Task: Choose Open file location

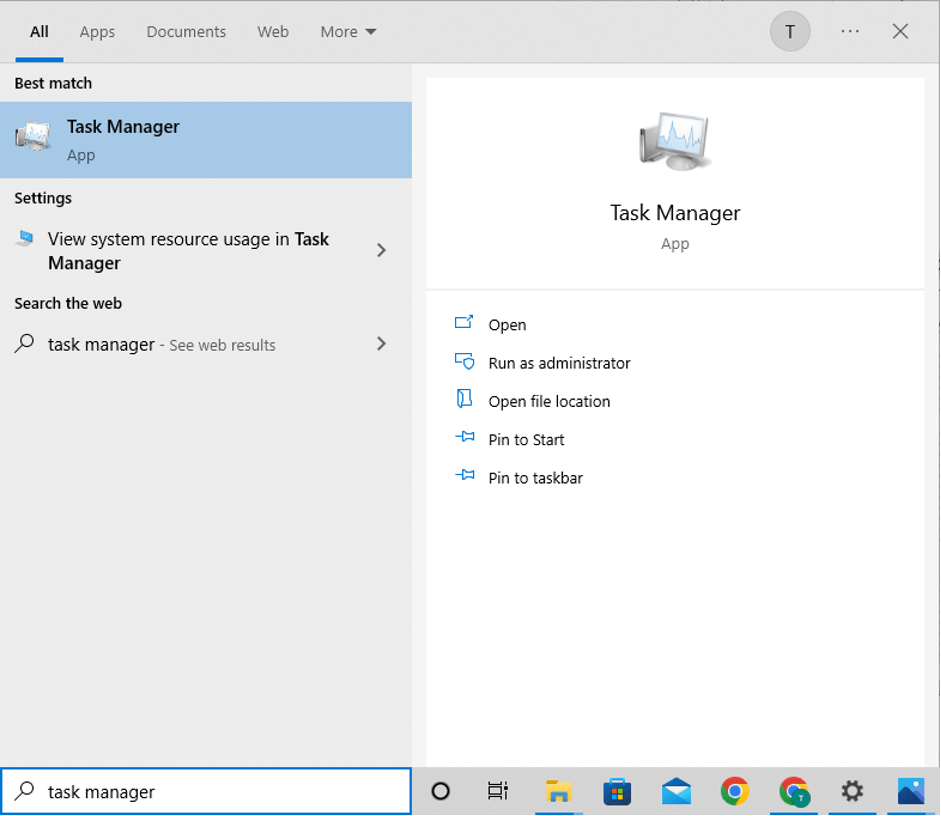Action: [549, 401]
